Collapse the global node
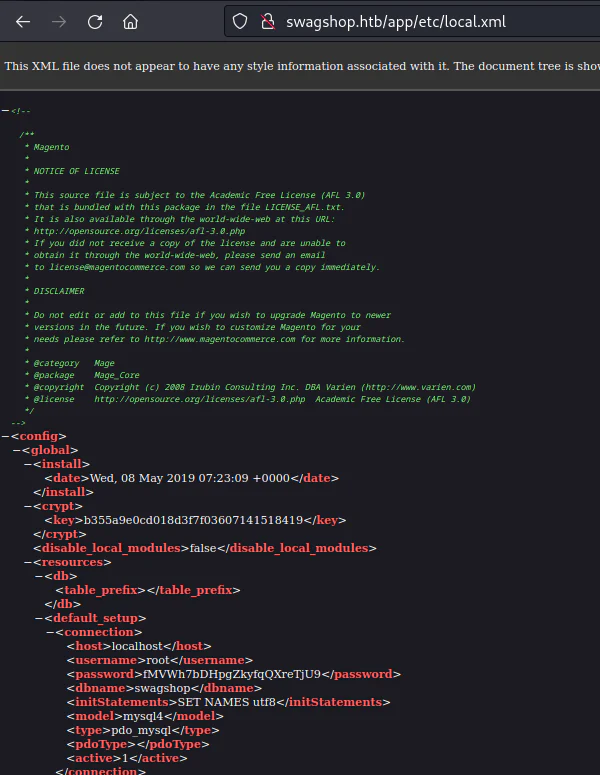Image resolution: width=600 pixels, height=775 pixels. click(x=16, y=450)
